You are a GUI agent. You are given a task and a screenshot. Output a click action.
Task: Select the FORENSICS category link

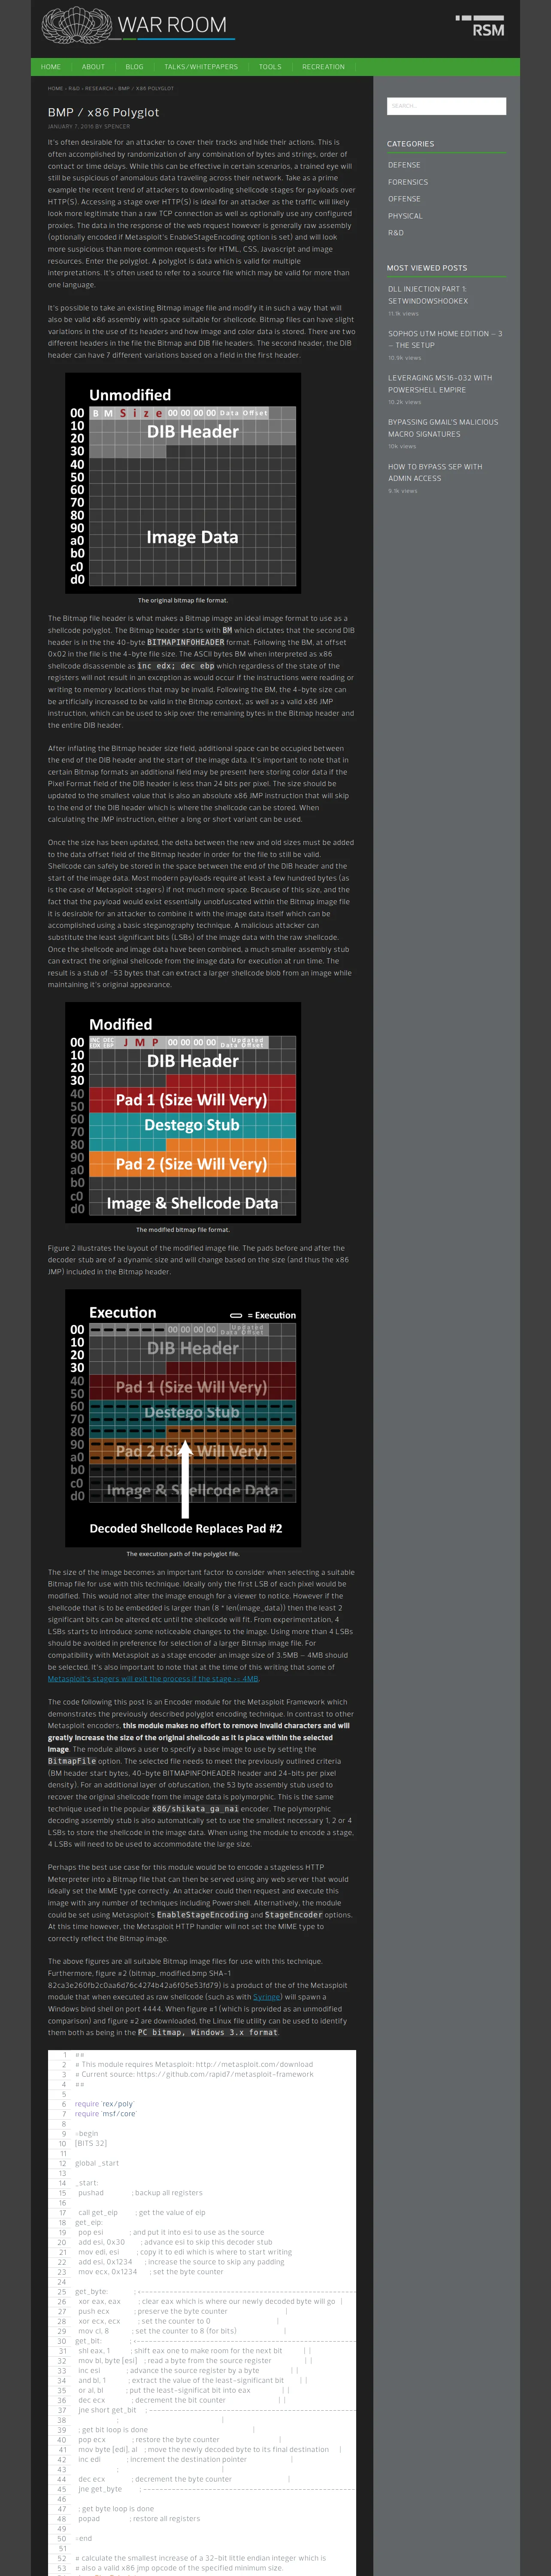click(408, 182)
